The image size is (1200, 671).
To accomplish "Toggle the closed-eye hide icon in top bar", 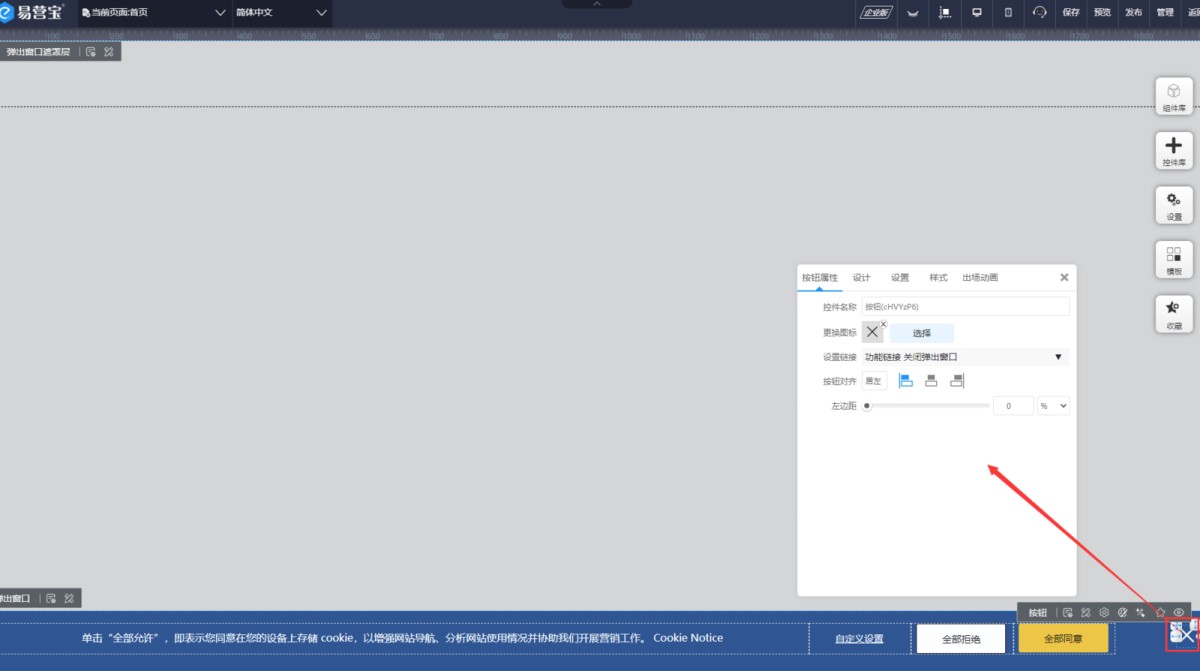I will (912, 13).
